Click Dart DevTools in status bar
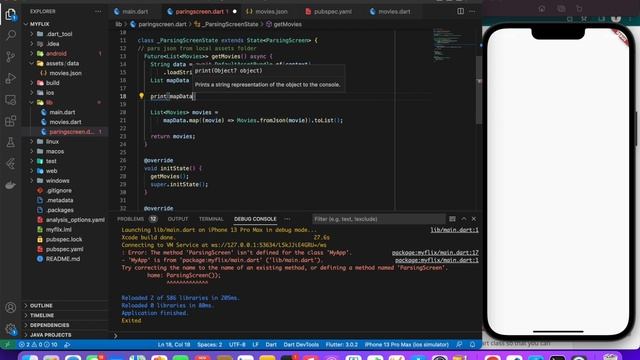This screenshot has width=640, height=360. pos(301,344)
